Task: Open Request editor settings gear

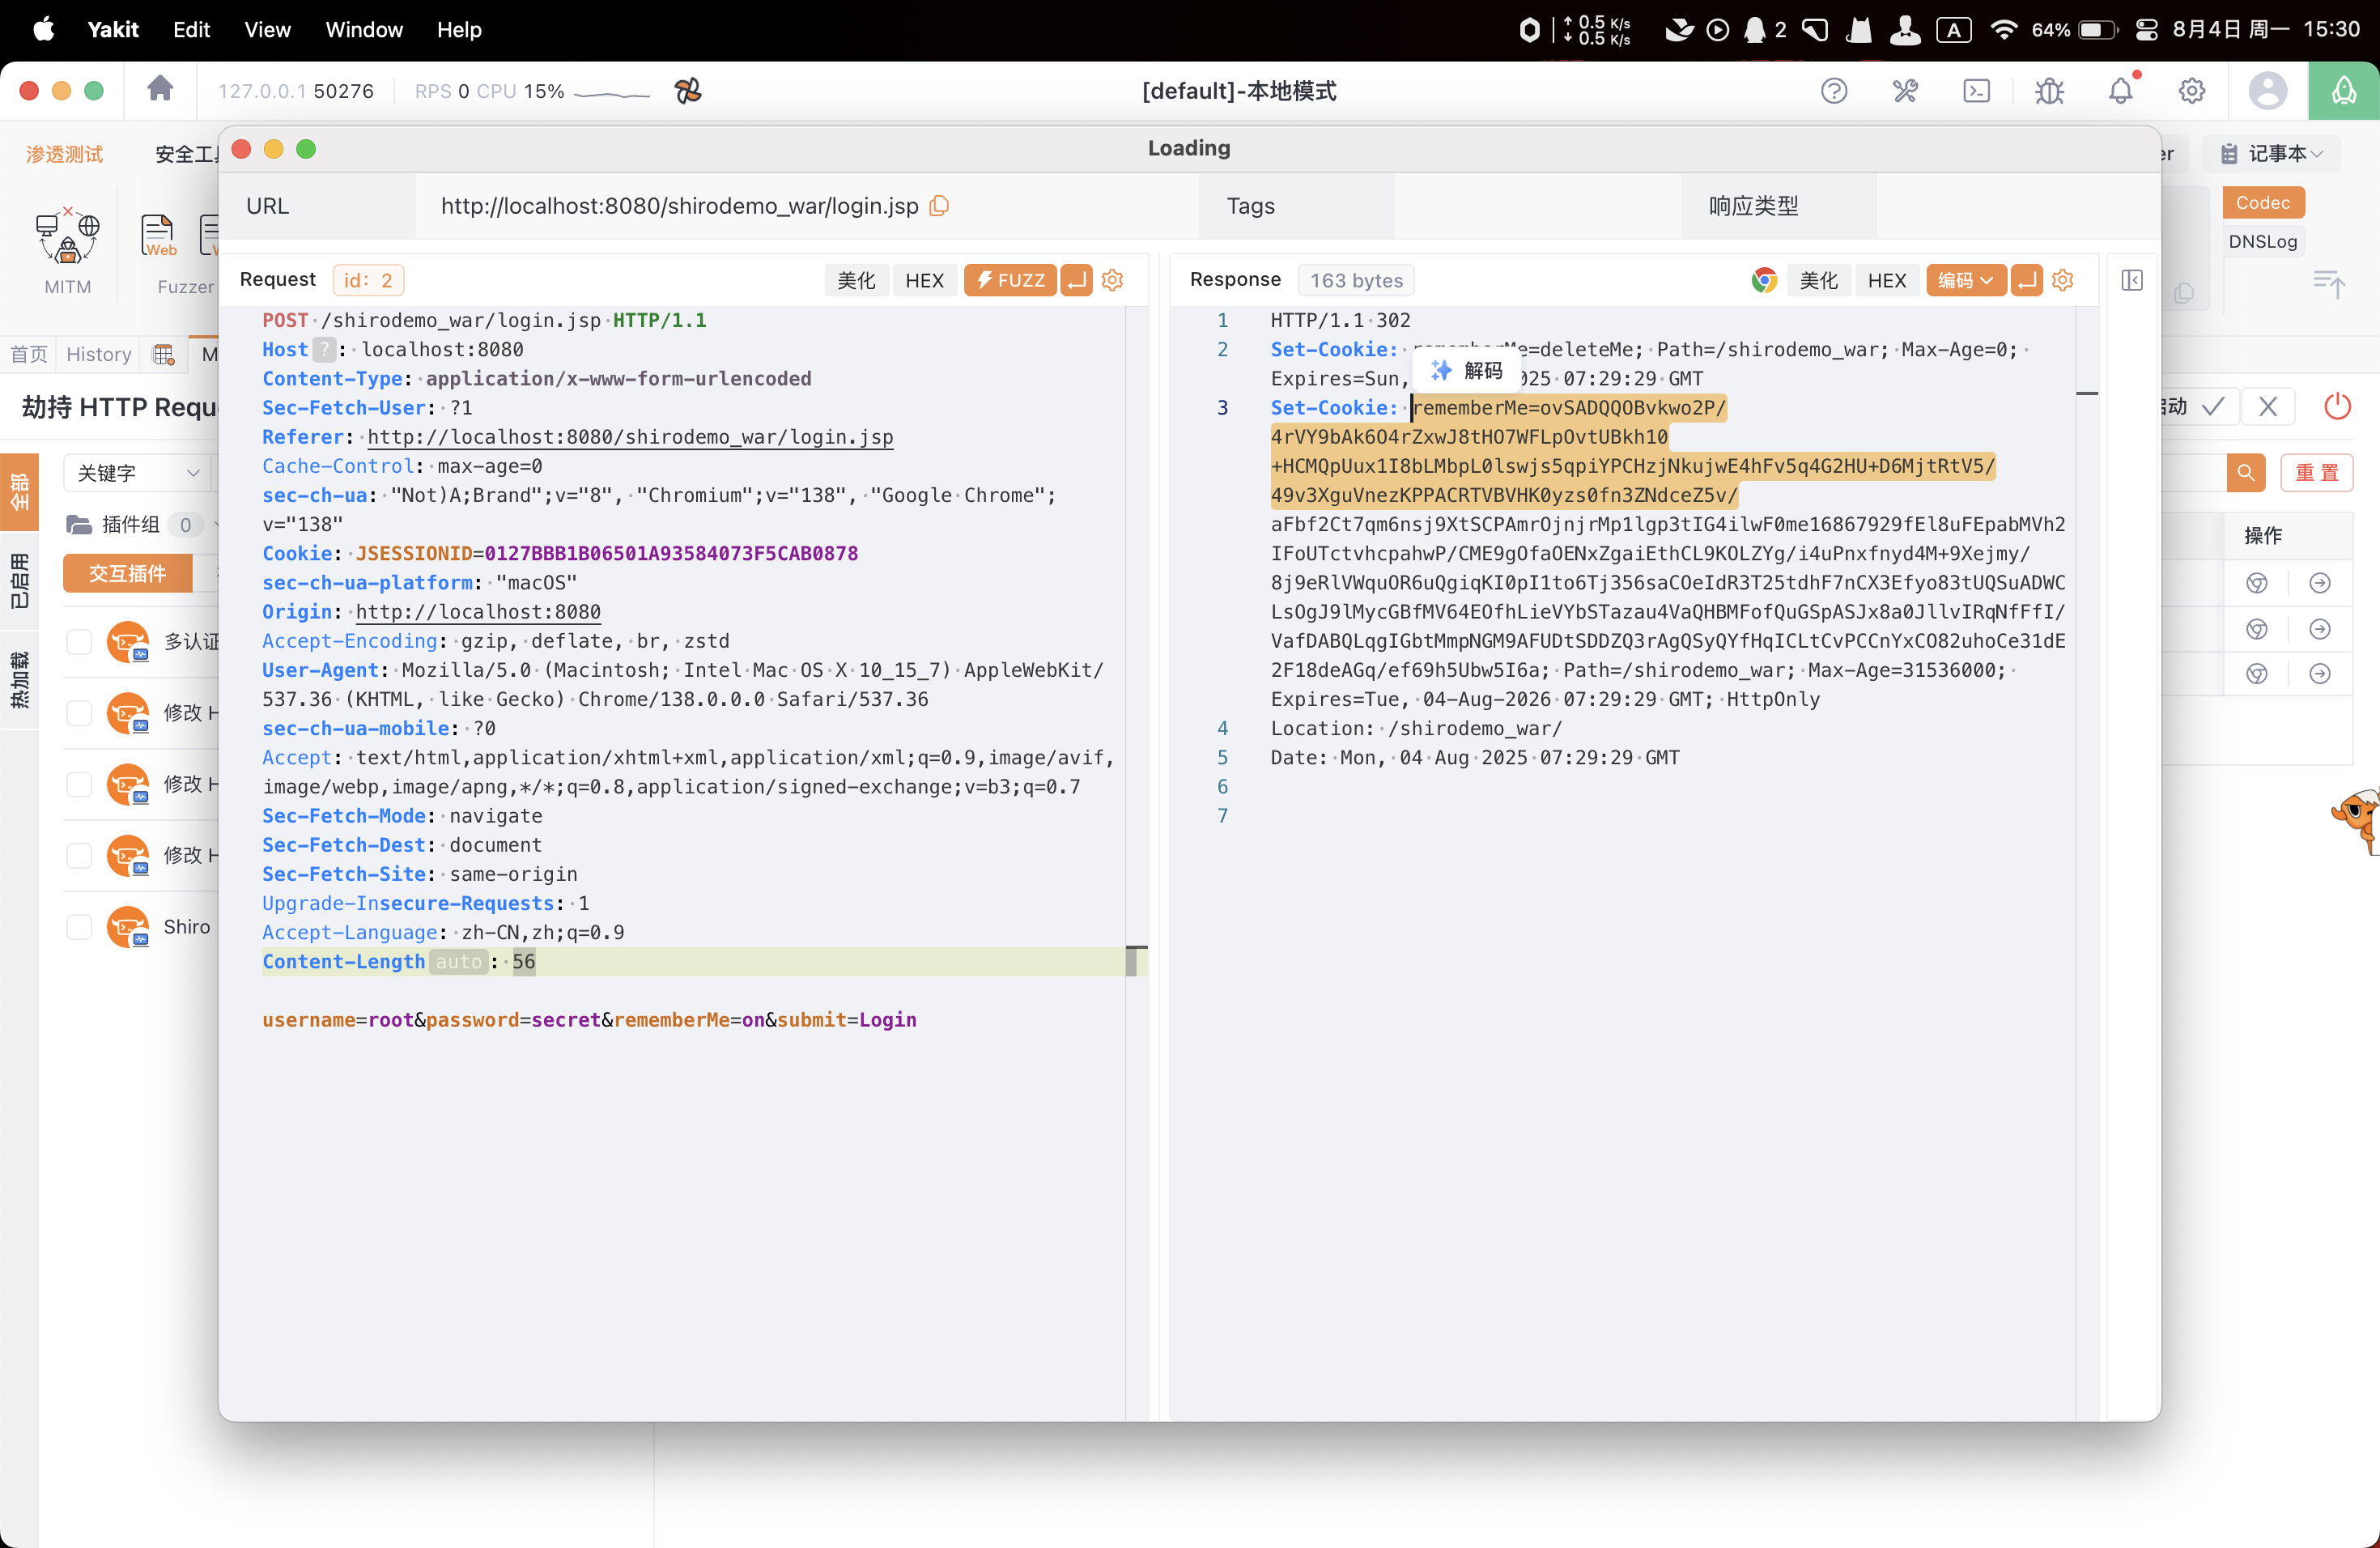Action: pos(1112,280)
